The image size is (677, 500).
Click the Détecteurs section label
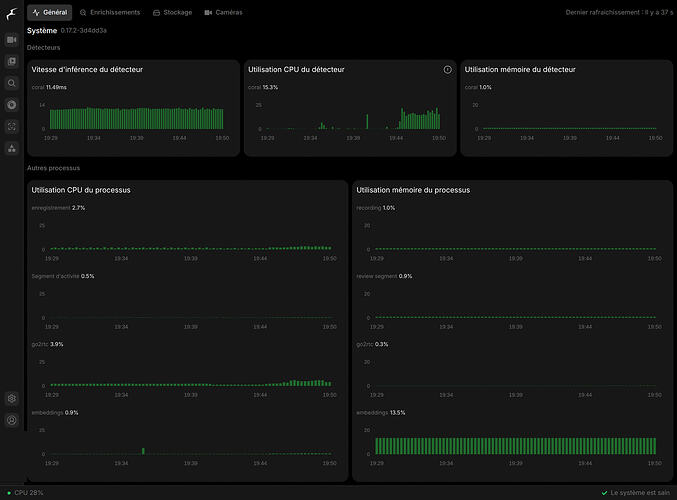(44, 47)
